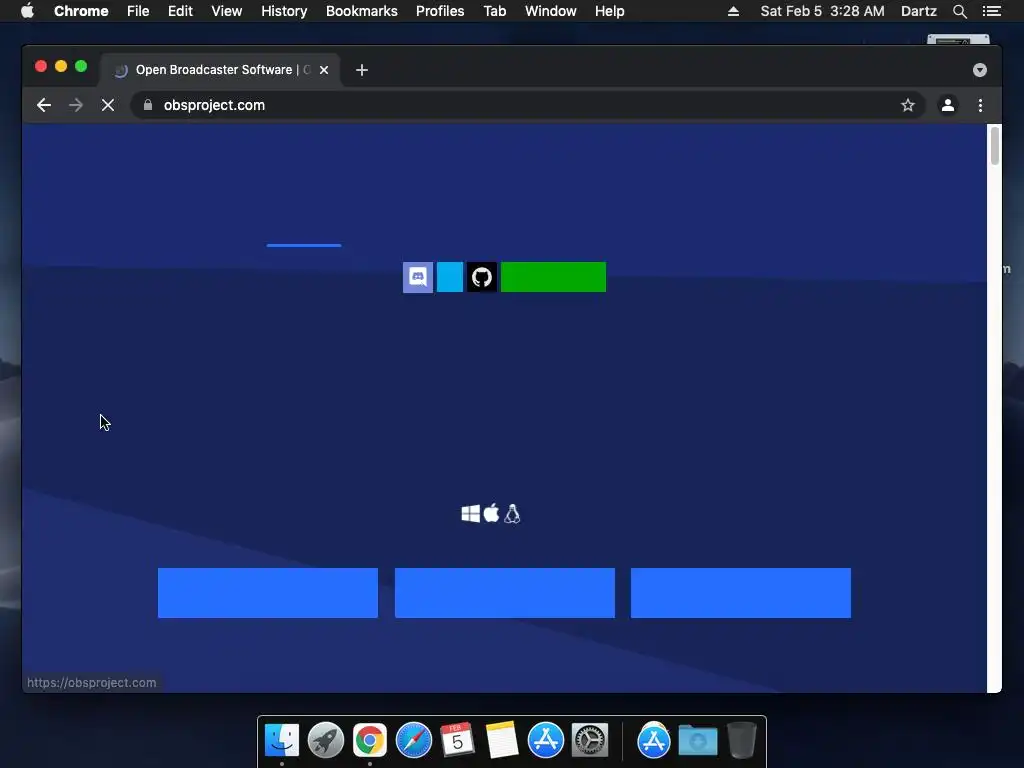
Task: Open the App Store icon beside Notes
Action: pyautogui.click(x=545, y=740)
